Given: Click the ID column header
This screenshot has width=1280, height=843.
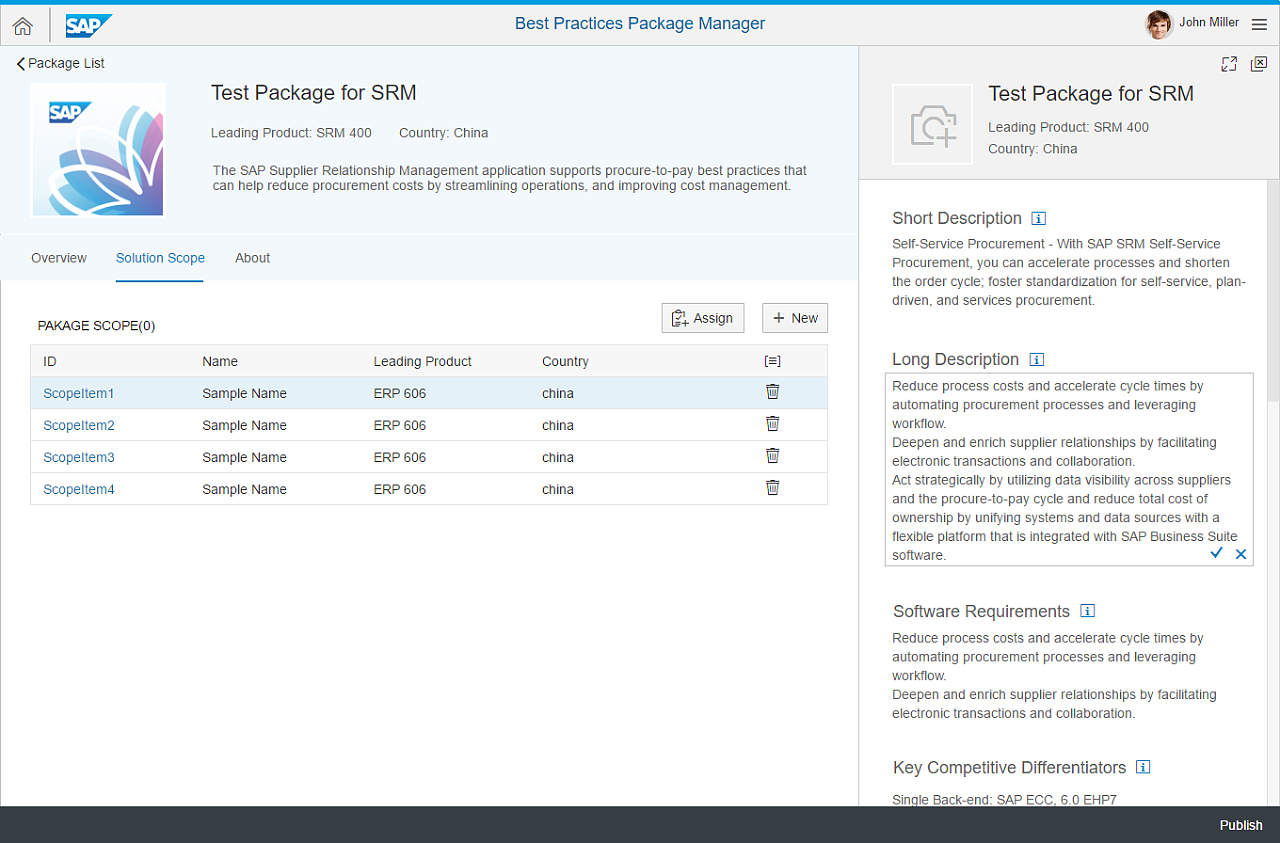Looking at the screenshot, I should (50, 361).
